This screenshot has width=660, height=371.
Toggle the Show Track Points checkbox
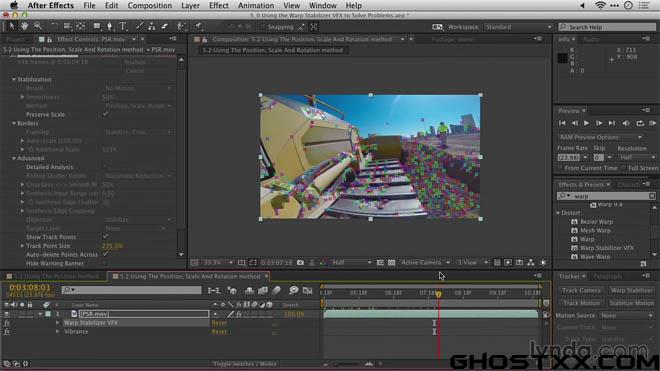pos(105,237)
